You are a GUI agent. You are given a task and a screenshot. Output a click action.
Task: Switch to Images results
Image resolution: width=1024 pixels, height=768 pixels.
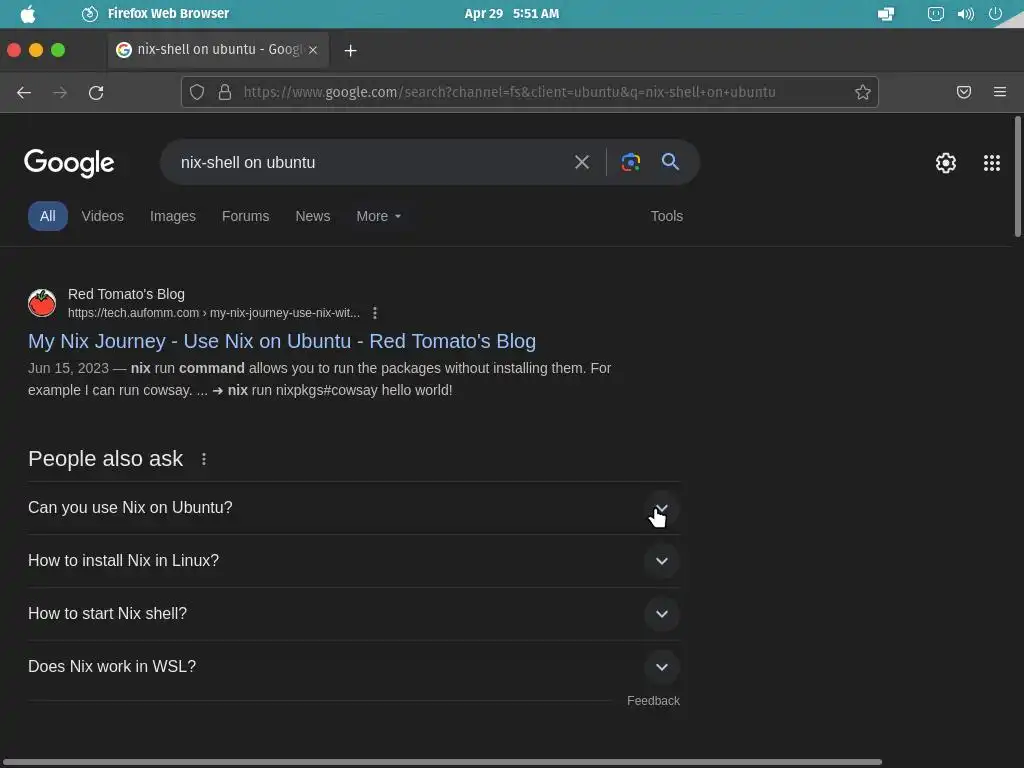tap(172, 216)
